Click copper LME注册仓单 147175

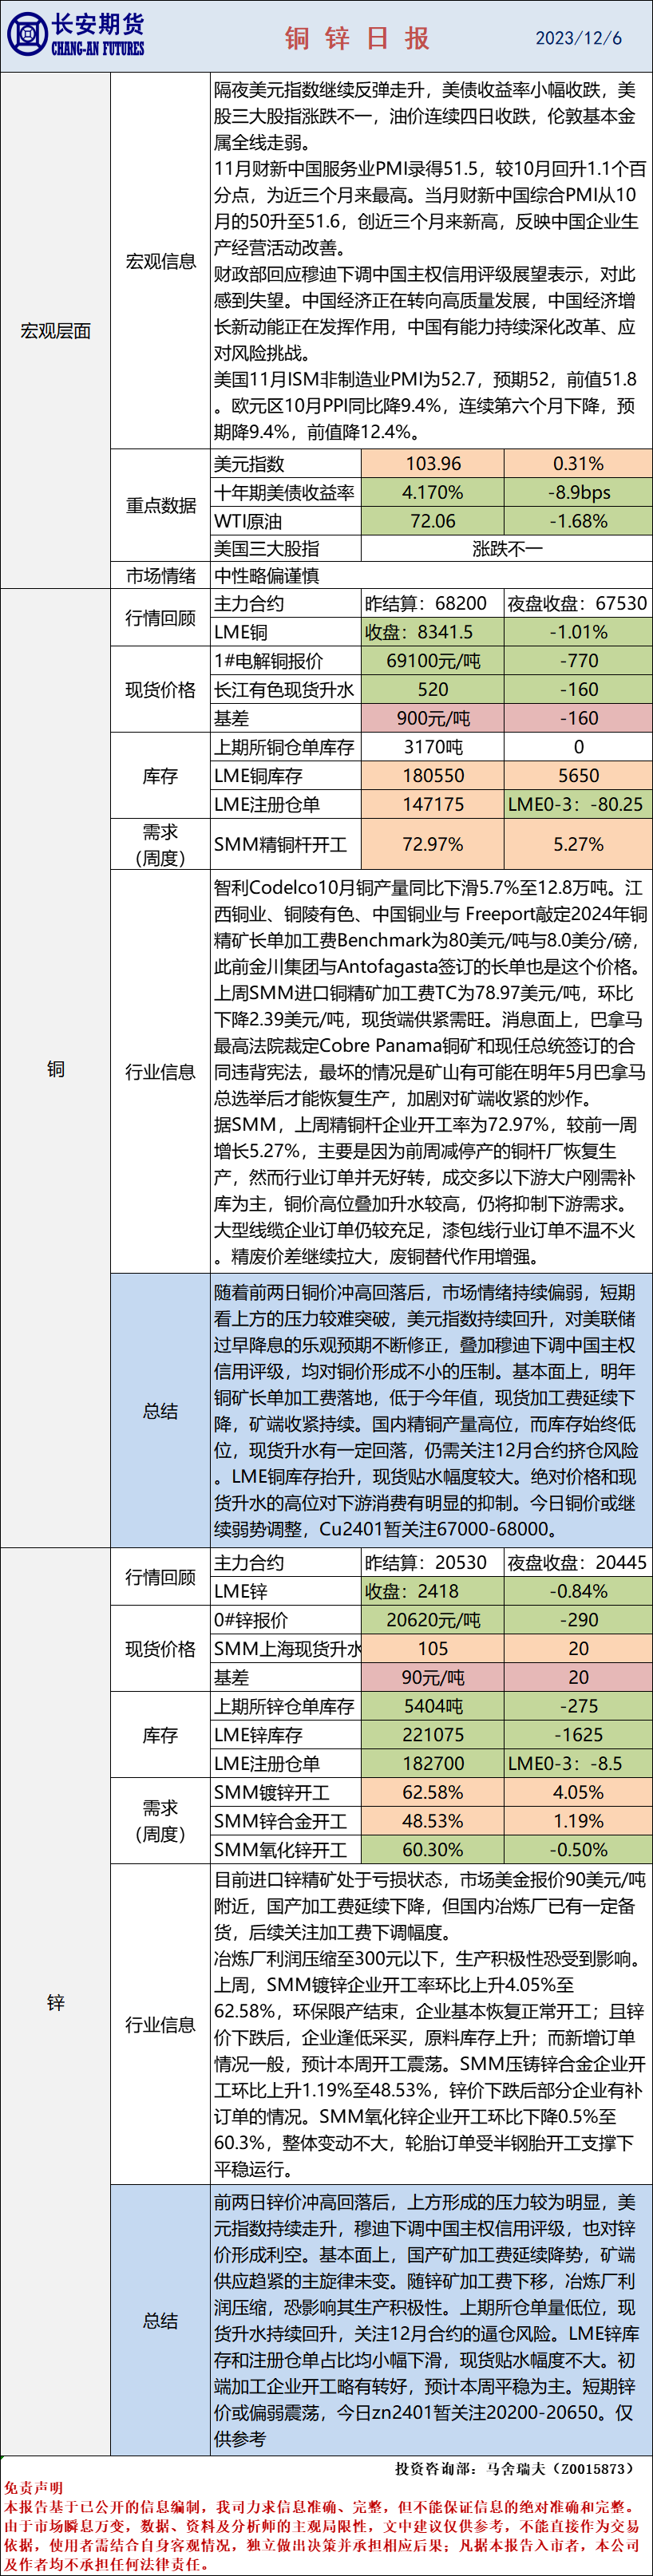coord(432,804)
